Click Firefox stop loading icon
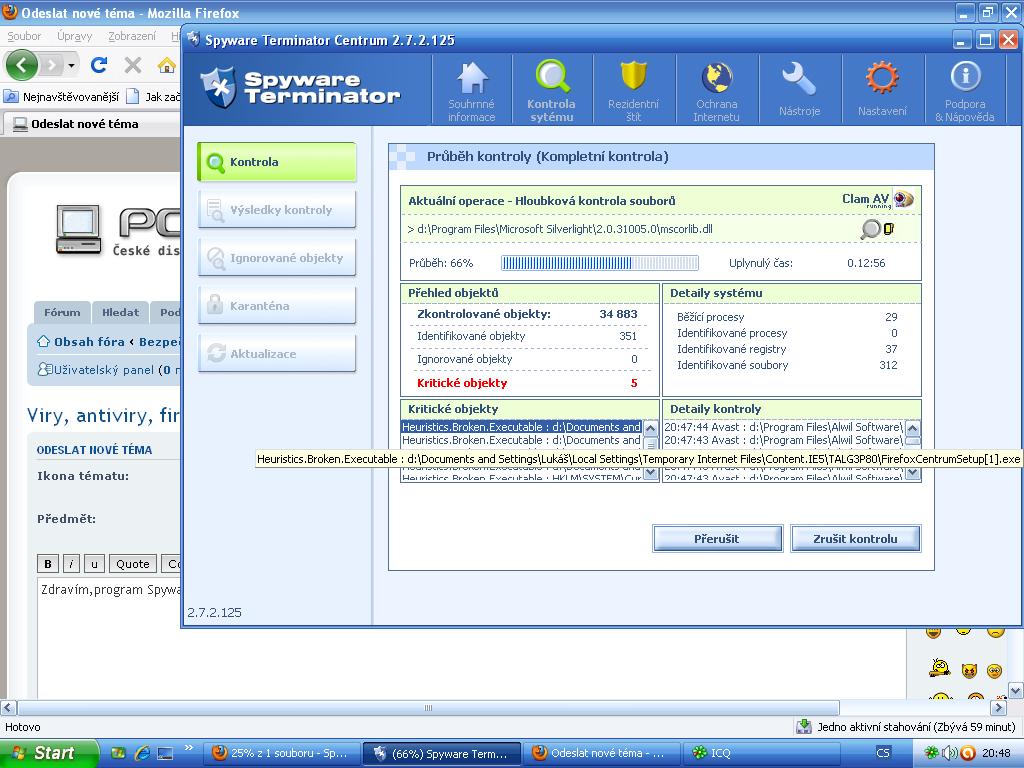This screenshot has width=1024, height=768. pyautogui.click(x=133, y=65)
